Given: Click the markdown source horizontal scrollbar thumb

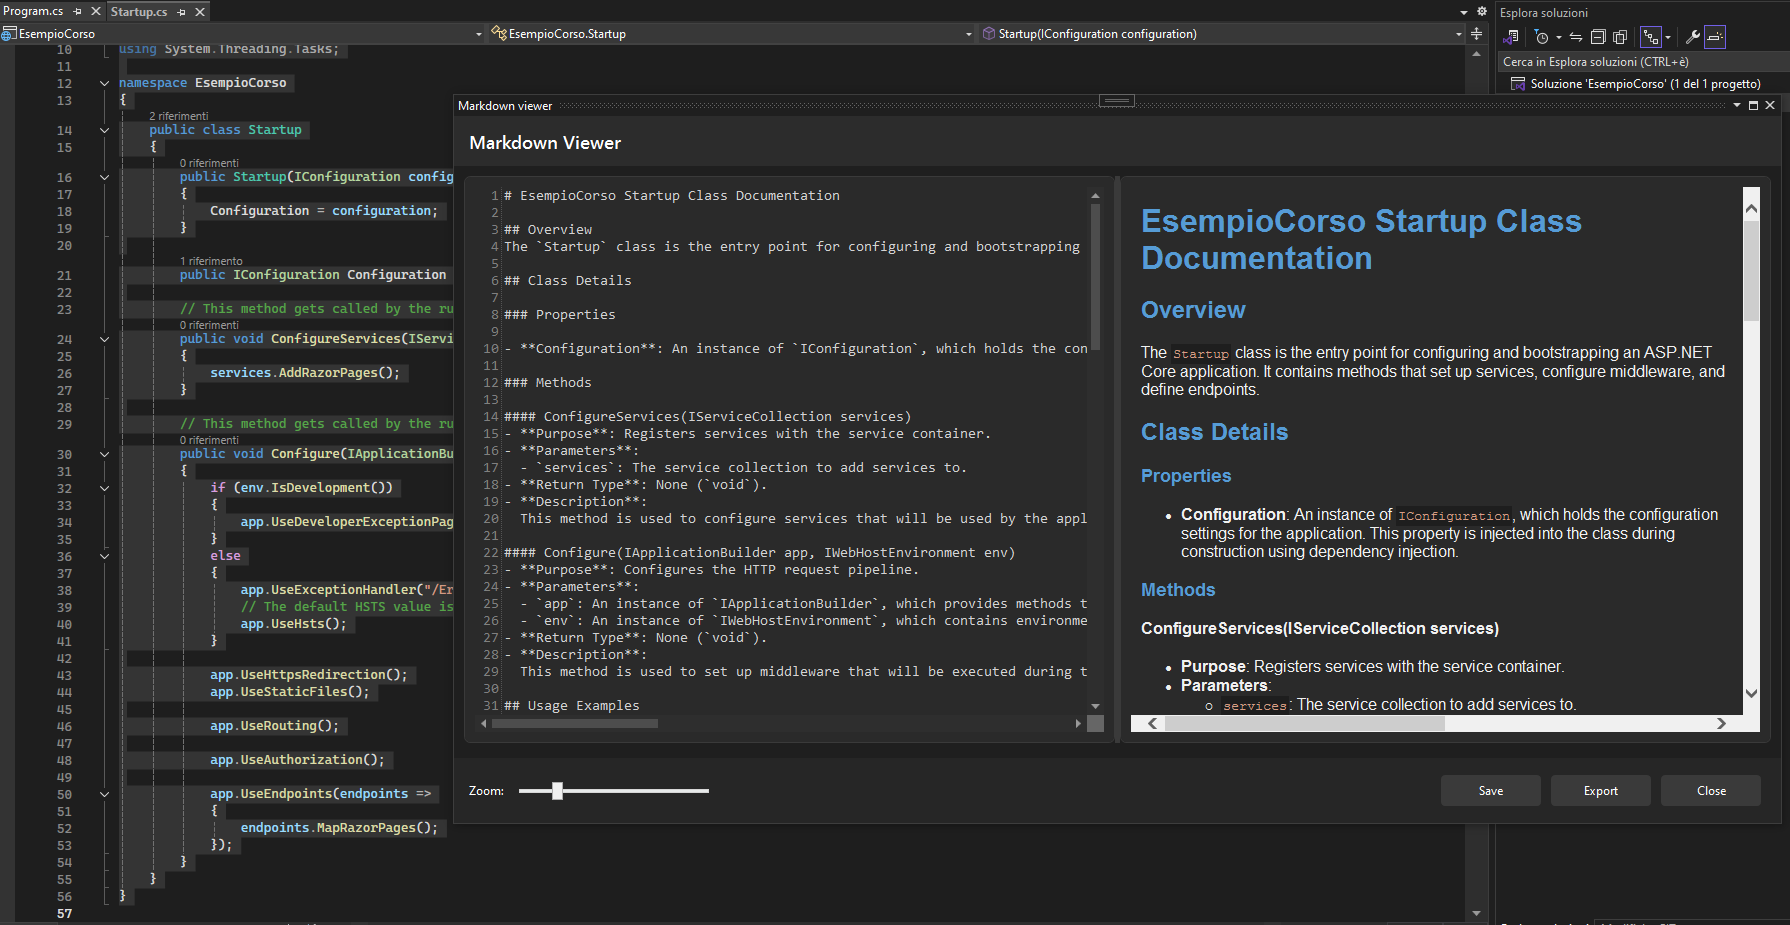Looking at the screenshot, I should coord(575,723).
